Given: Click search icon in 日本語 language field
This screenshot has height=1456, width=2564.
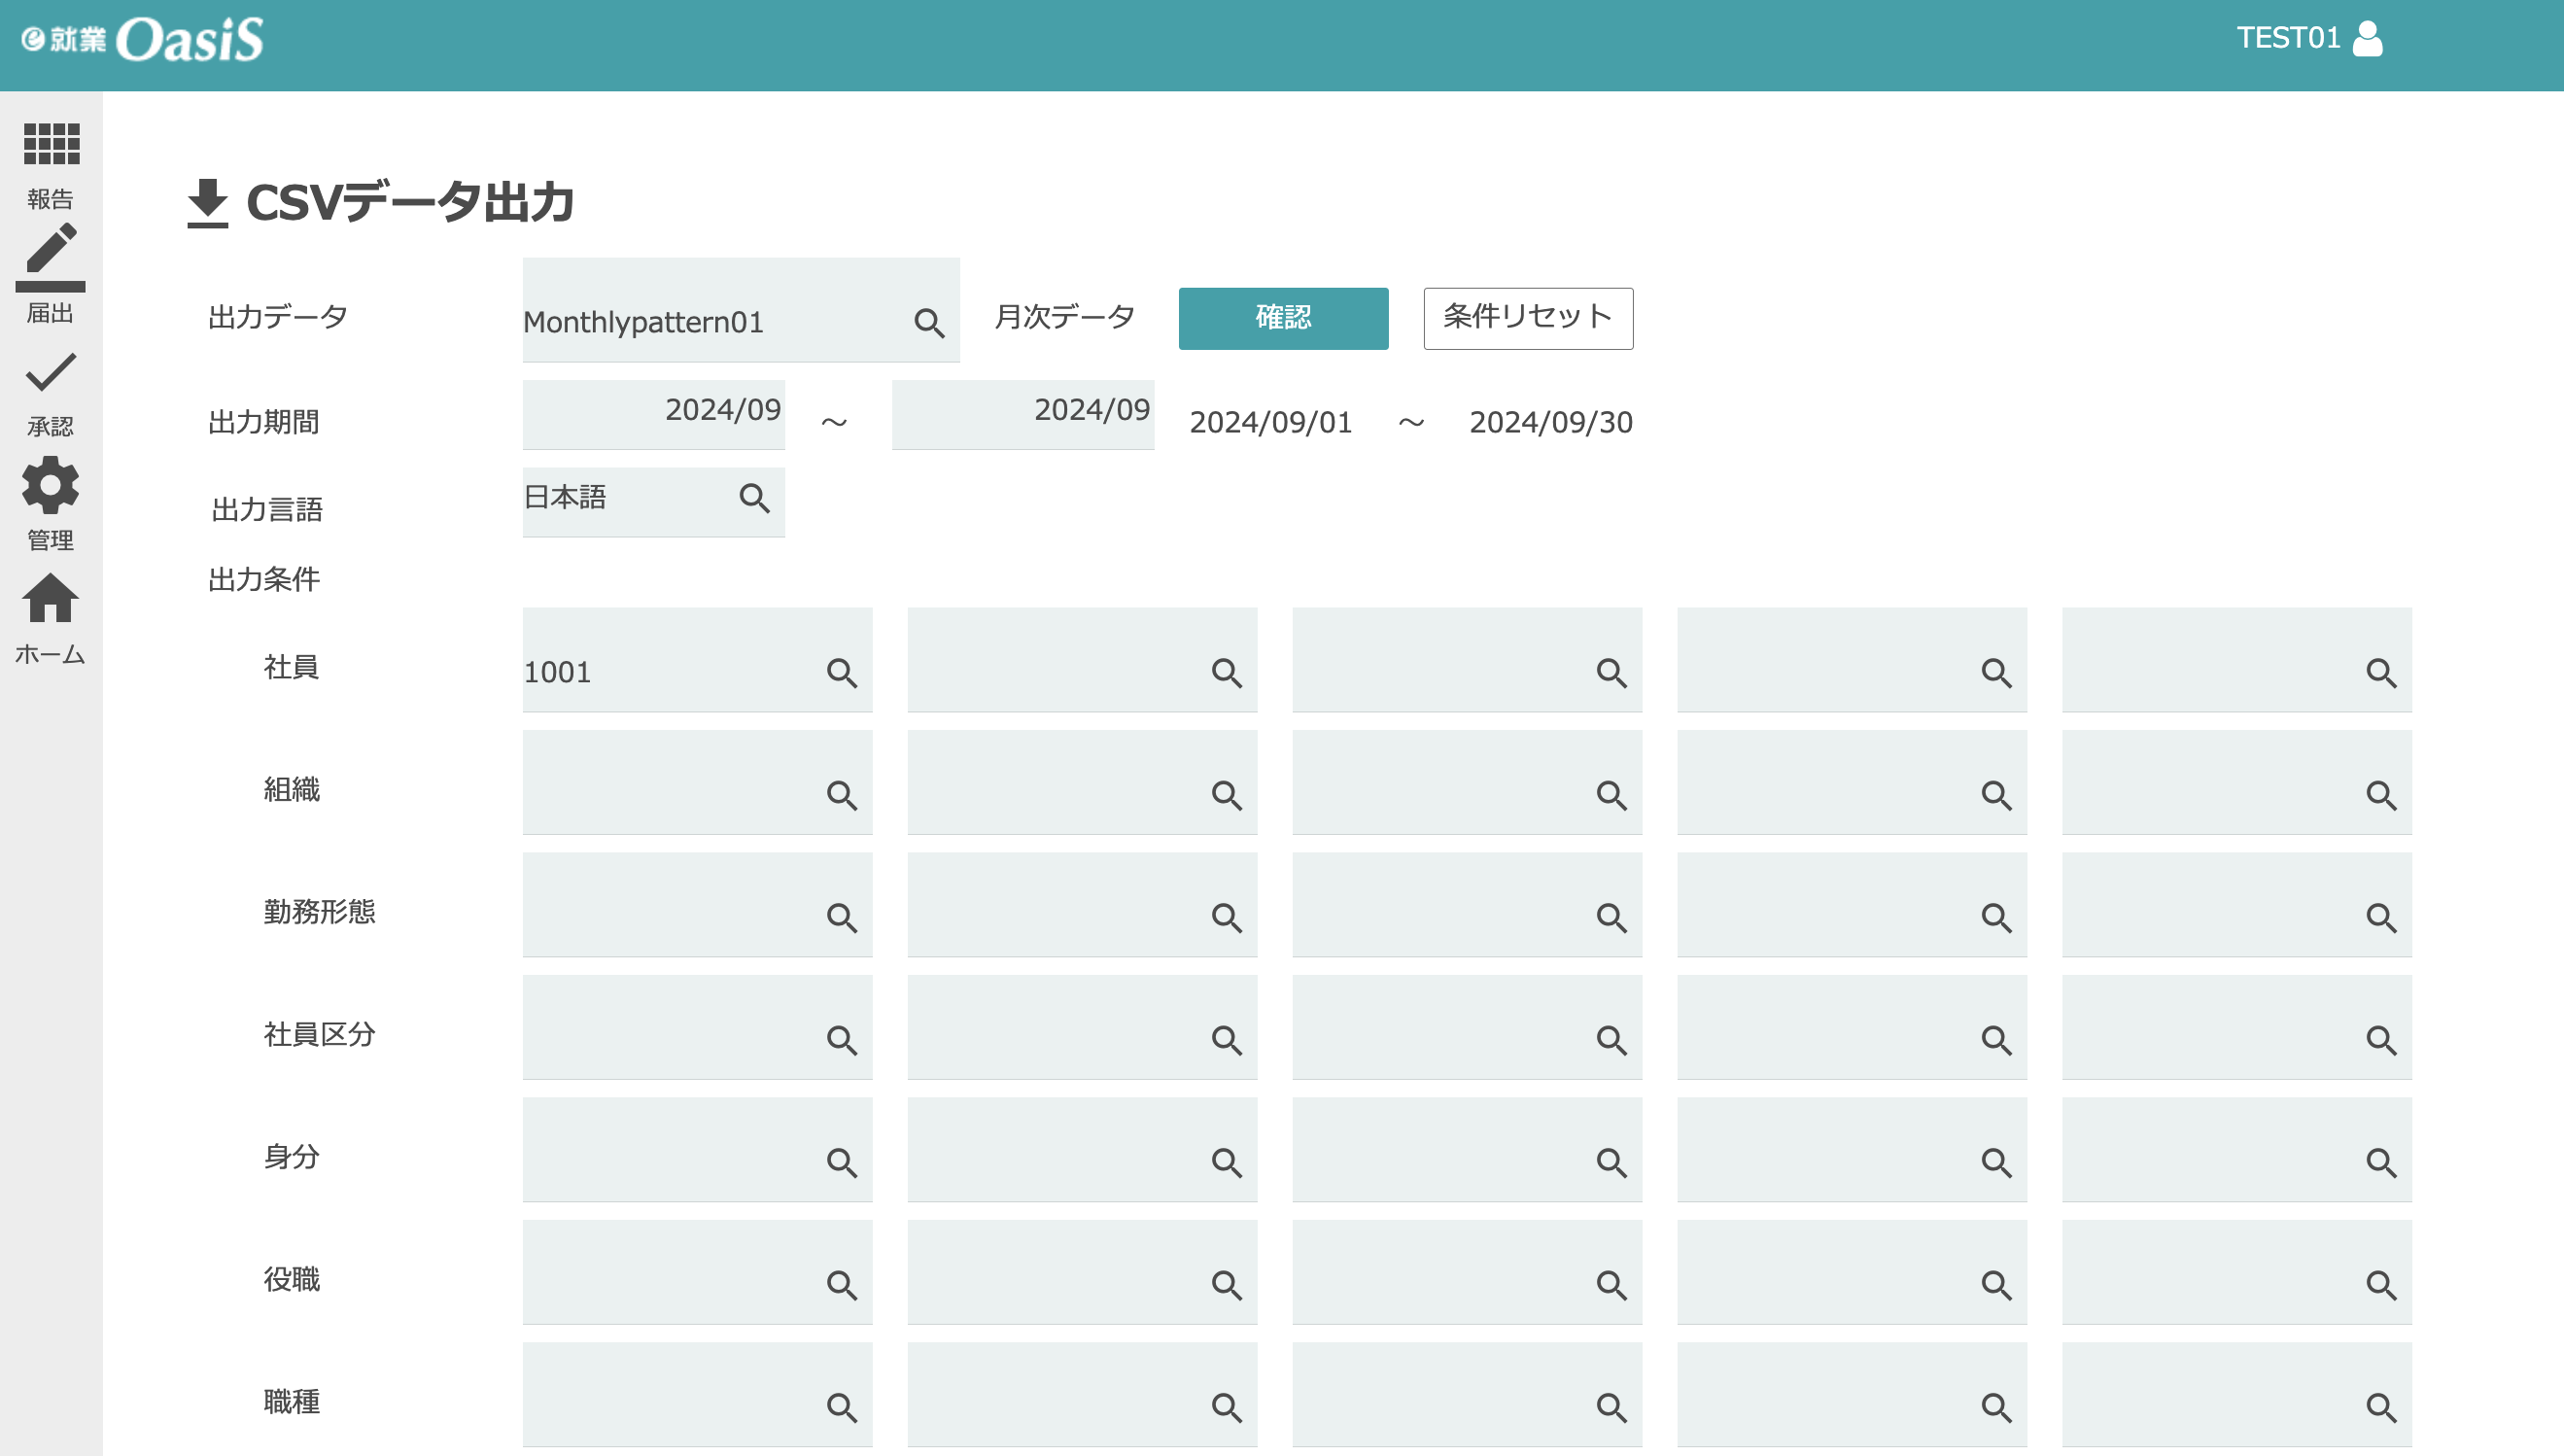Looking at the screenshot, I should click(x=754, y=498).
